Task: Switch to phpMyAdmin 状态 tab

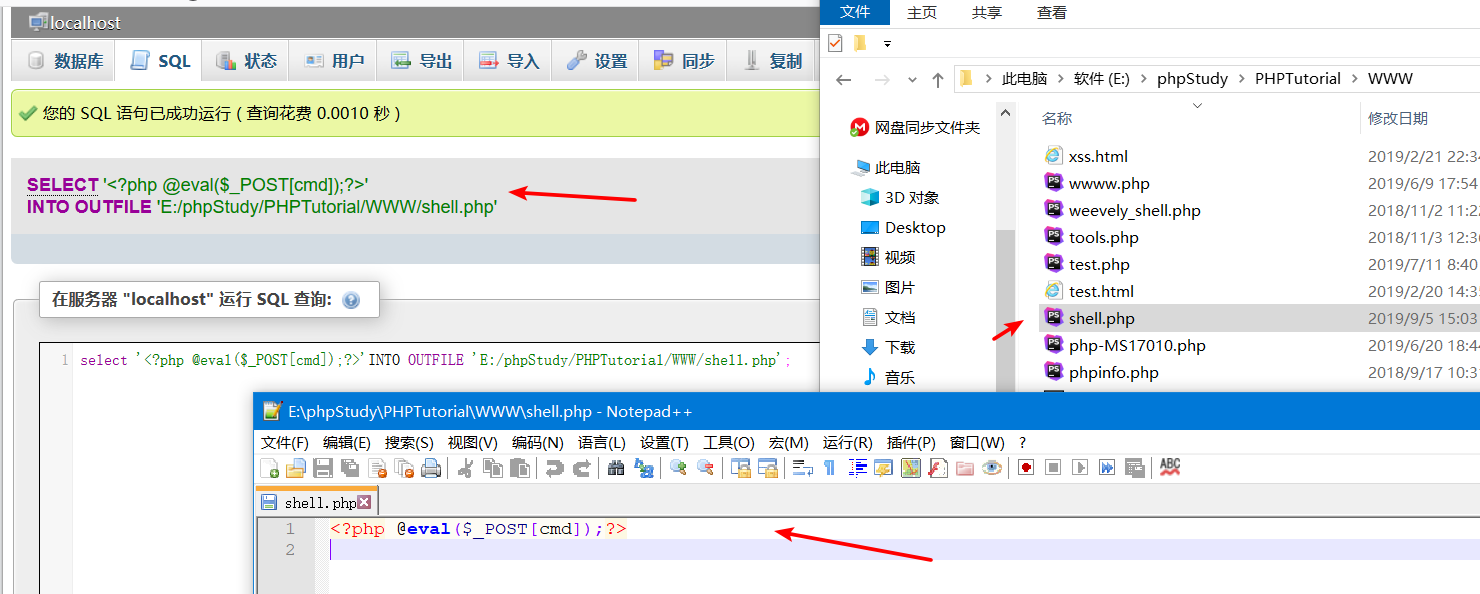Action: pyautogui.click(x=247, y=61)
